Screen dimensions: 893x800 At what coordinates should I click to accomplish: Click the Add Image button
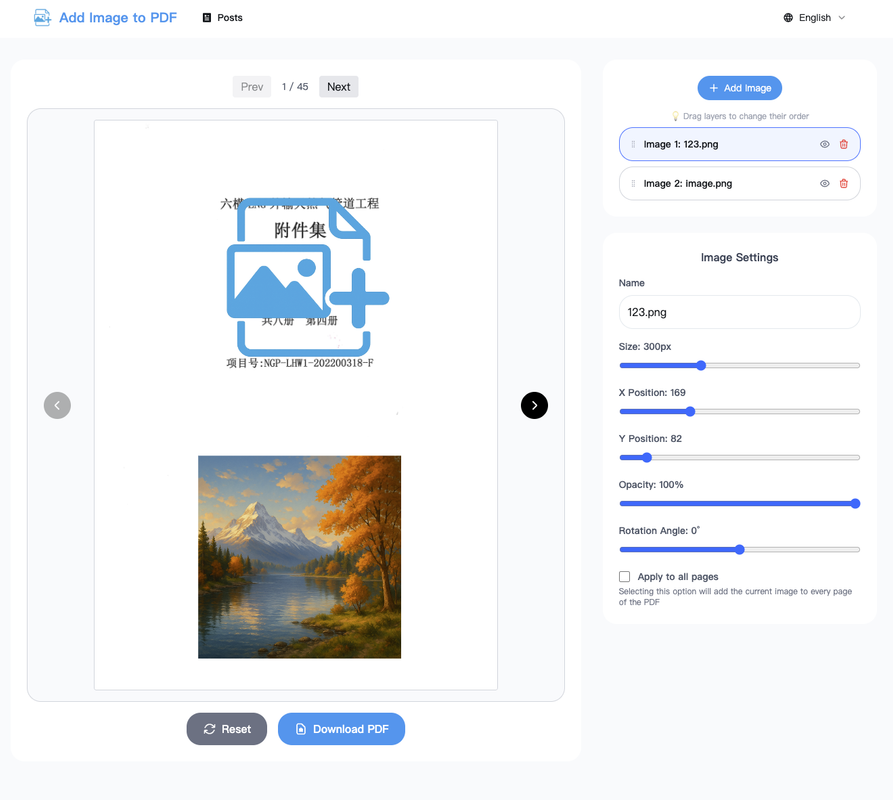point(739,88)
